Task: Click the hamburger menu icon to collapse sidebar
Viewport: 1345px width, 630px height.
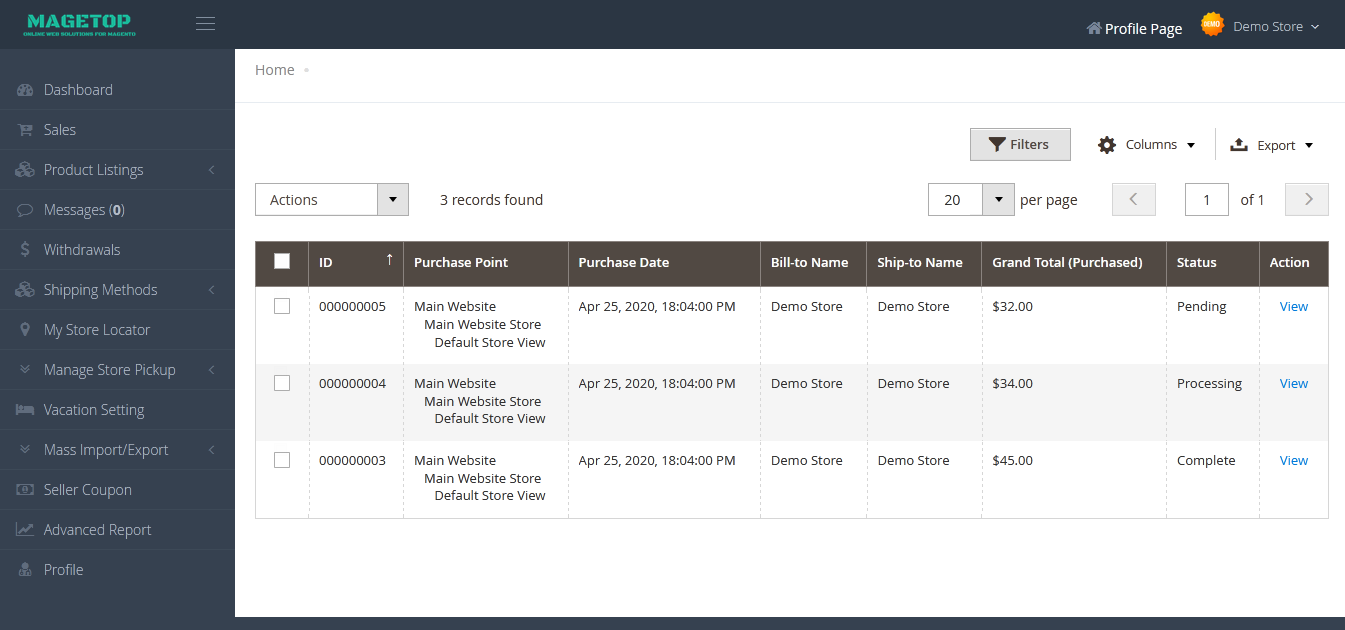Action: (x=205, y=24)
